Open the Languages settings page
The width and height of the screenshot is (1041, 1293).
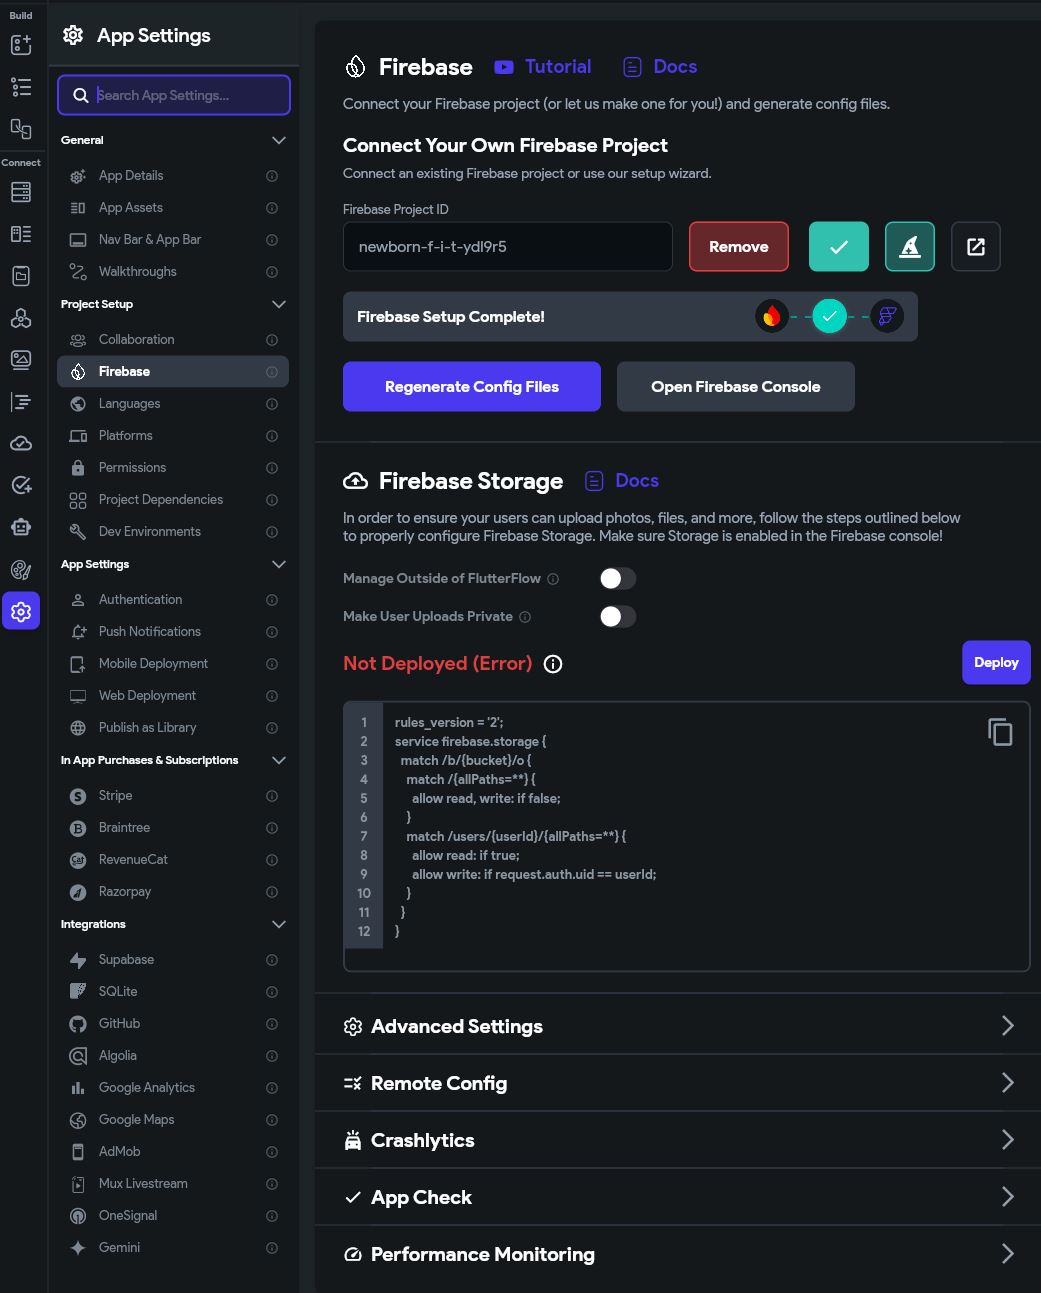(x=173, y=404)
